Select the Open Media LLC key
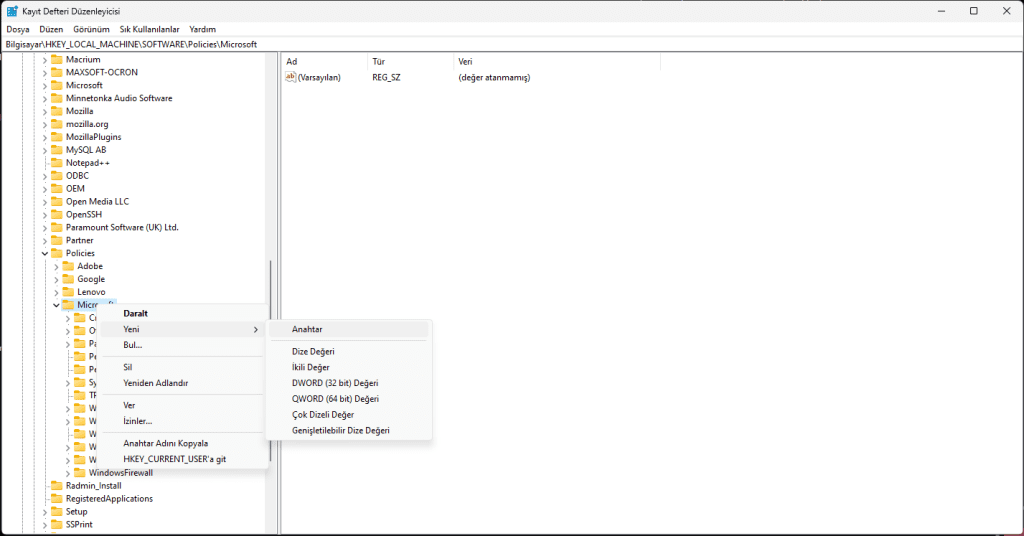The width and height of the screenshot is (1024, 536). 97,202
